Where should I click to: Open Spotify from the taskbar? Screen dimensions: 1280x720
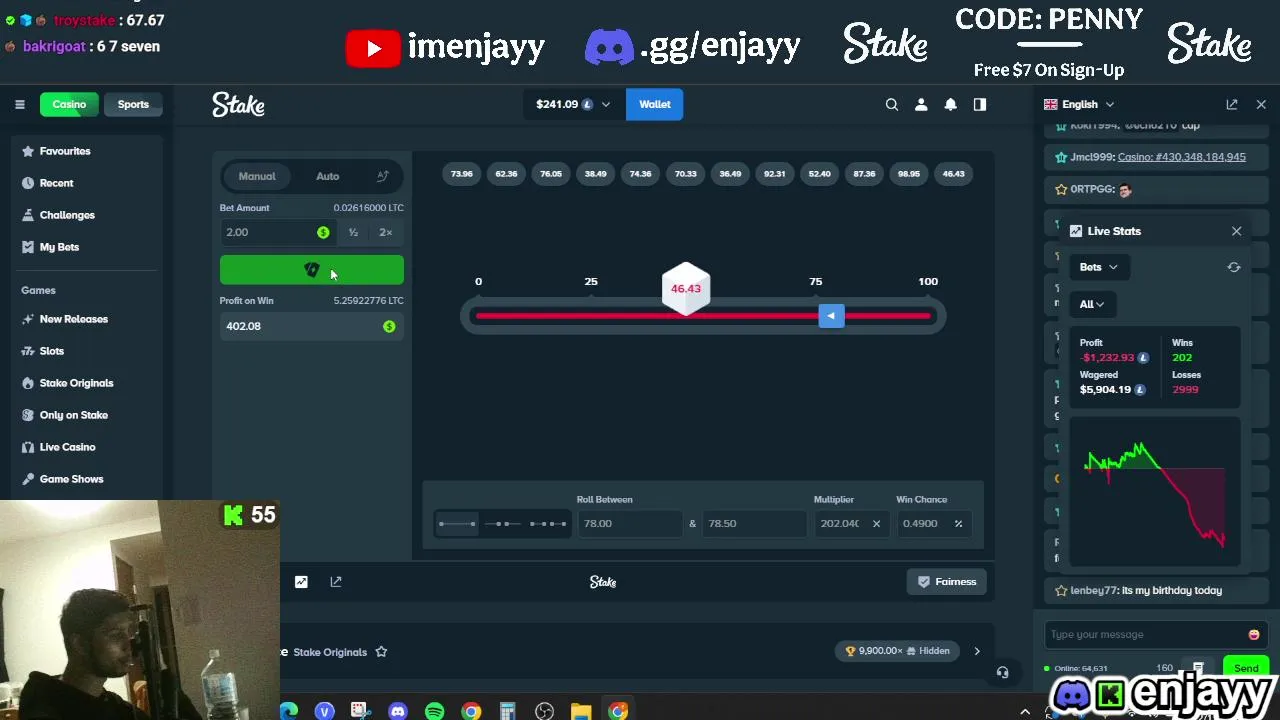pyautogui.click(x=434, y=711)
